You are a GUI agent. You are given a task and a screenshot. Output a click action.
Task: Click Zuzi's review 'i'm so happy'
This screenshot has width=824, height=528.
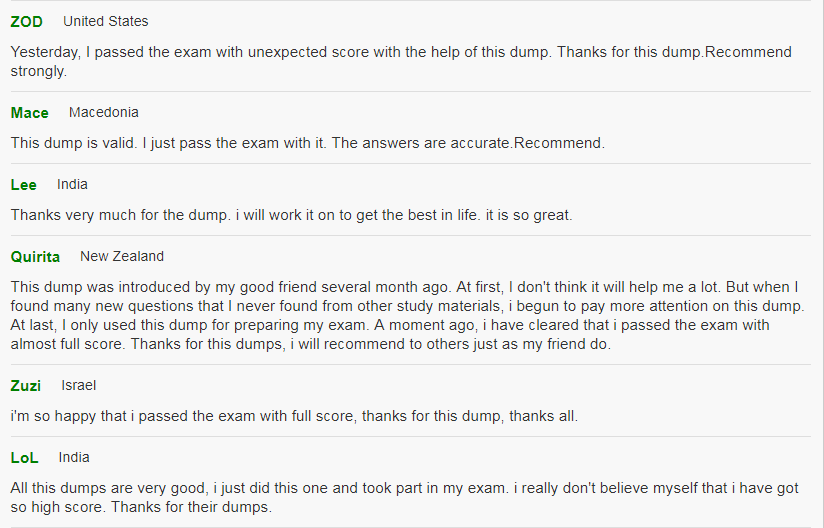[x=294, y=417]
